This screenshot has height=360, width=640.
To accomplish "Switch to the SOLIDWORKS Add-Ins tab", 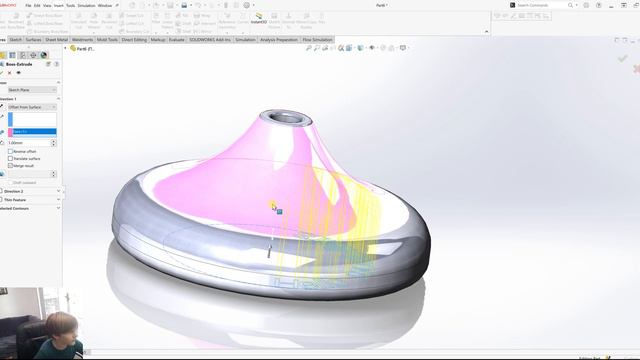I will point(210,40).
